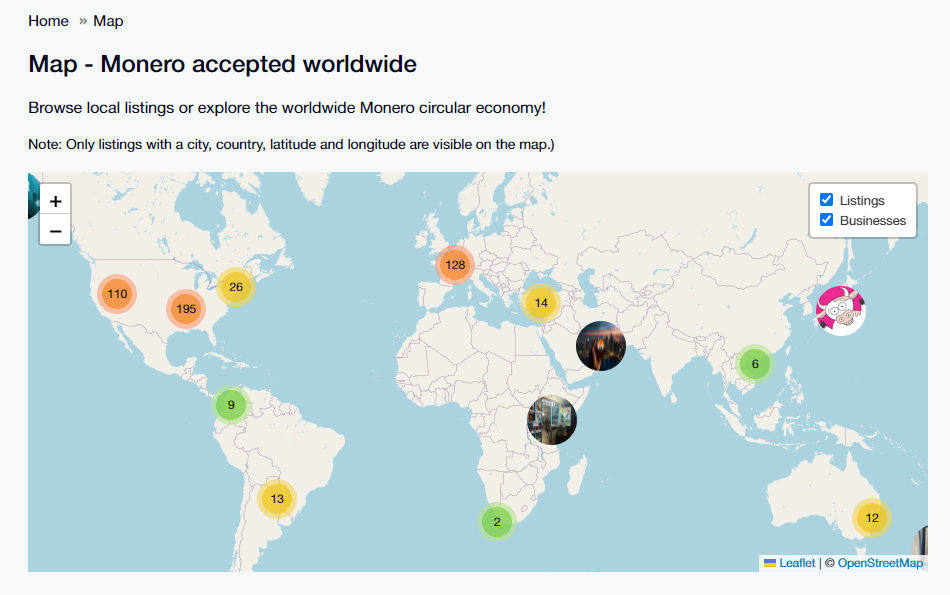Viewport: 950px width, 595px height.
Task: Zoom in with the plus button
Action: [x=55, y=201]
